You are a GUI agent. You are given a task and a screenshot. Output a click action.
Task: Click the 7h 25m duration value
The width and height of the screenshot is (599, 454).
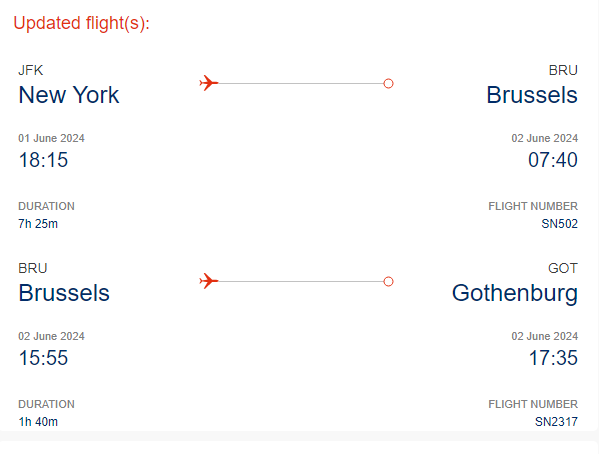point(38,224)
